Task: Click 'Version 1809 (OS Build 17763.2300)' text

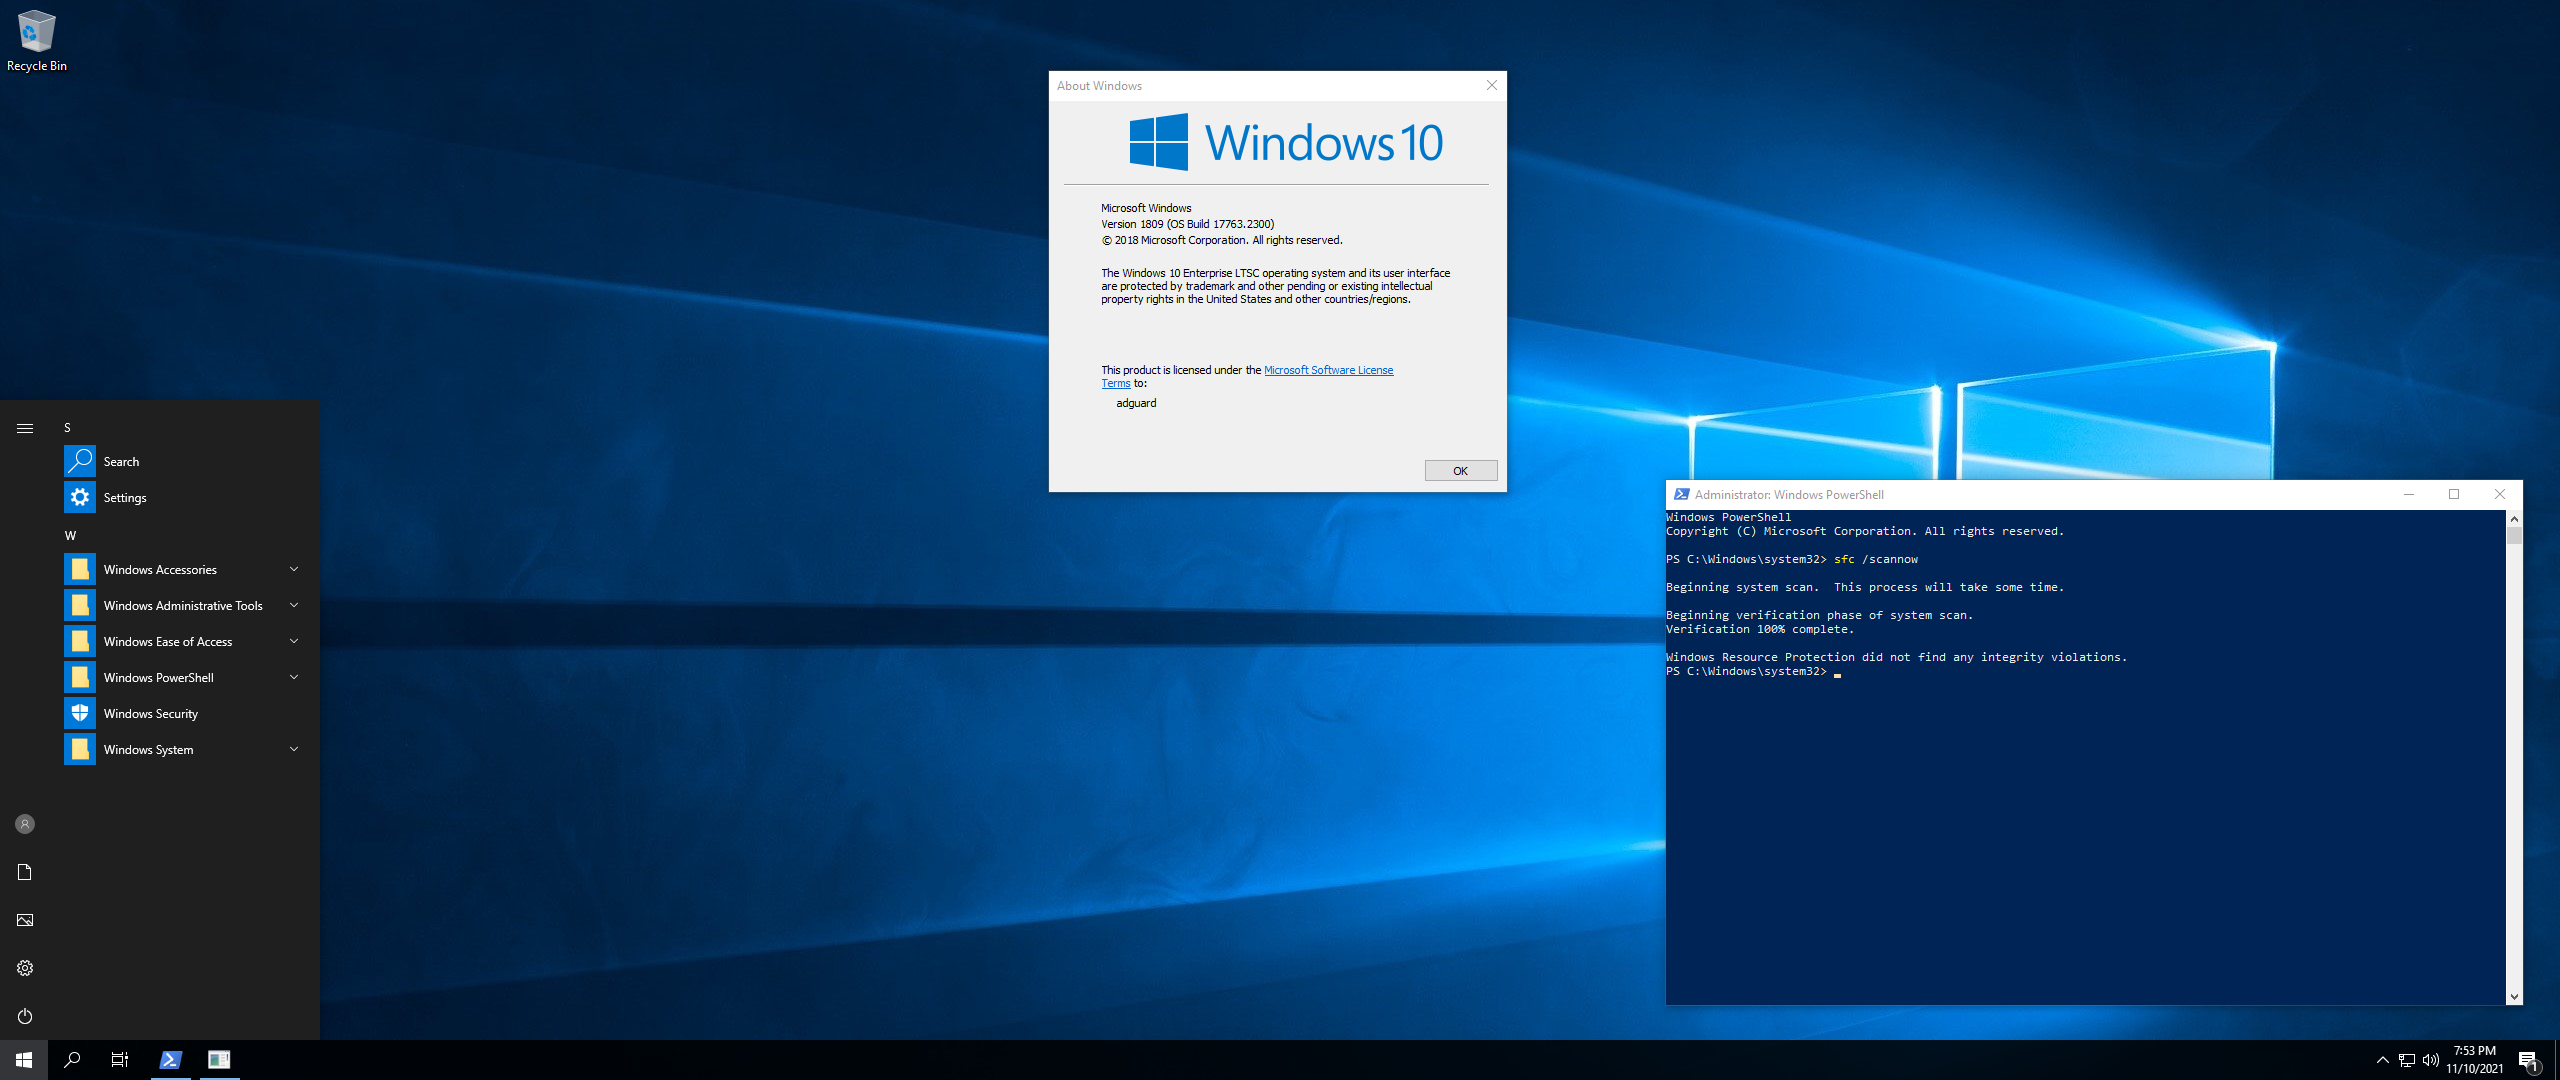Action: [1188, 224]
